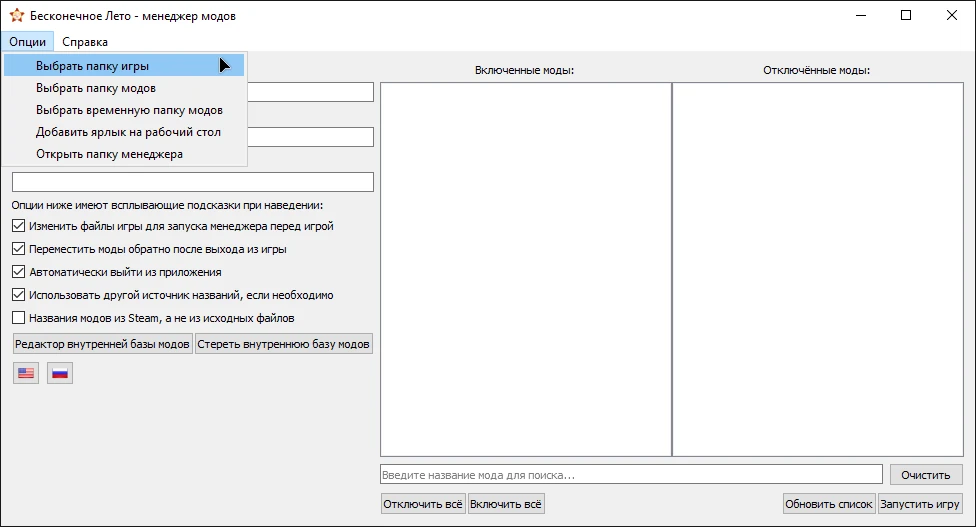Choose Выбрать папку игры menu entry

pos(124,65)
